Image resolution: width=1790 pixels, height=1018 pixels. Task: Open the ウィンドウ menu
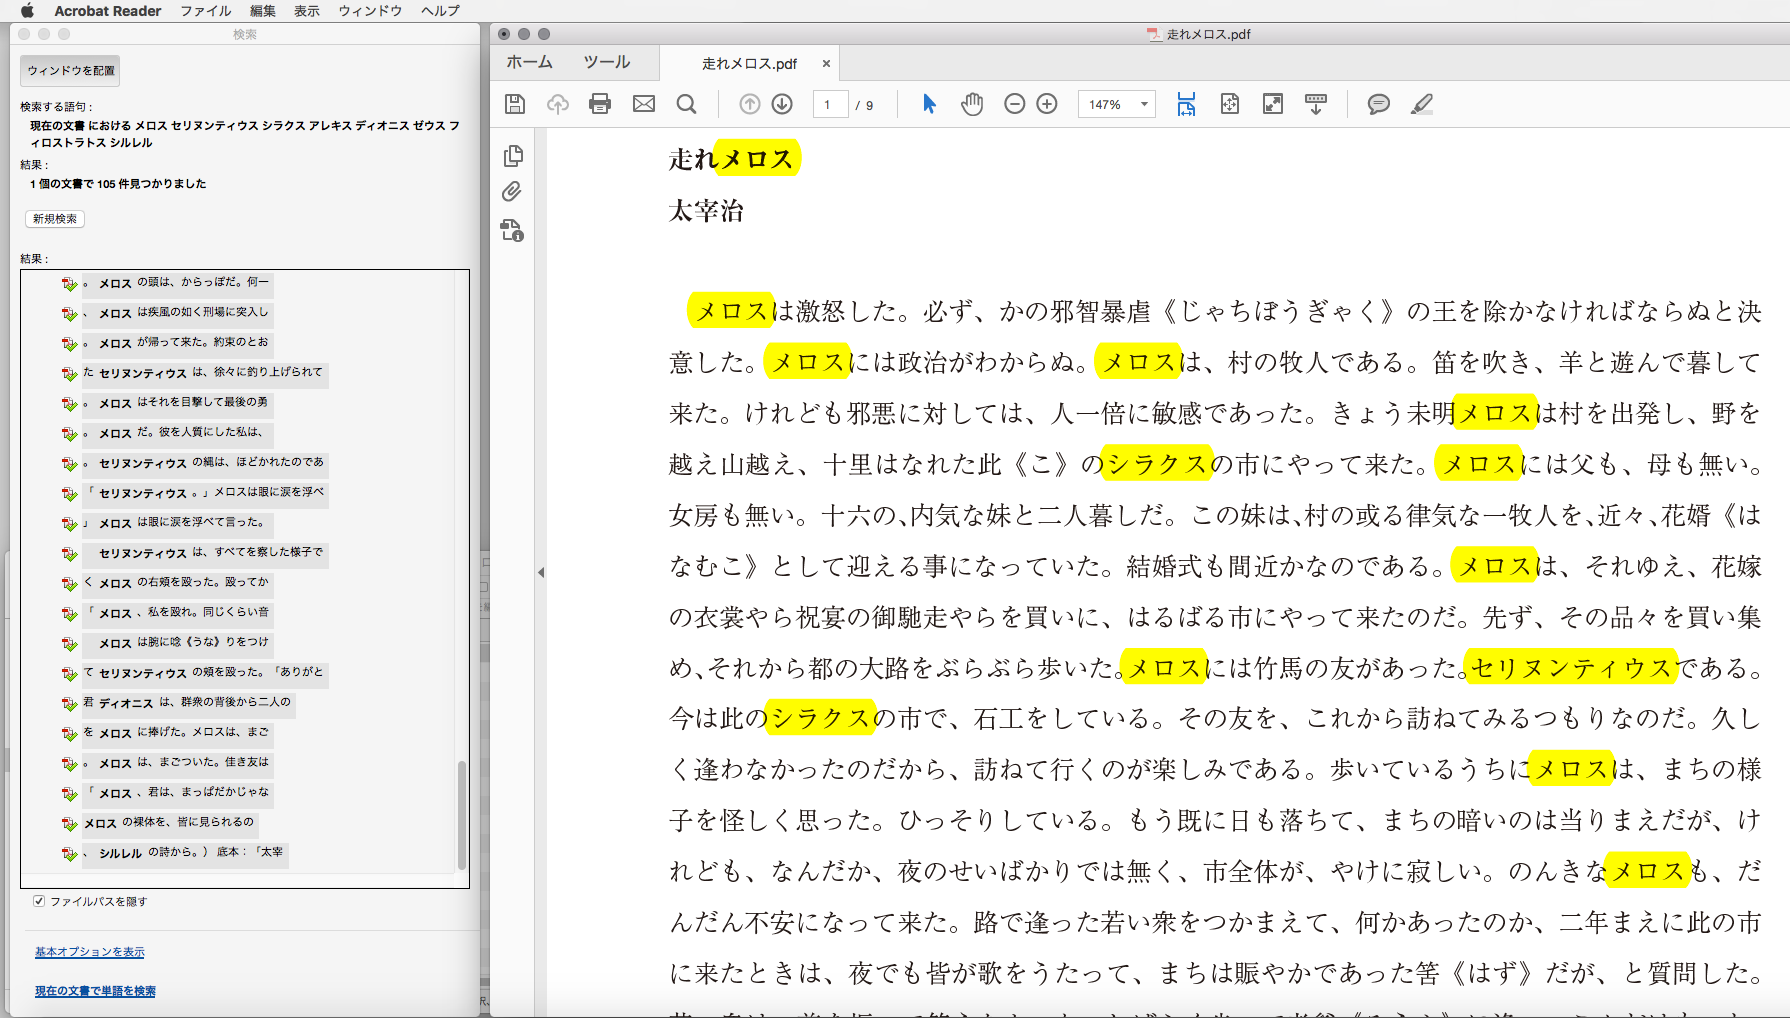pyautogui.click(x=370, y=11)
